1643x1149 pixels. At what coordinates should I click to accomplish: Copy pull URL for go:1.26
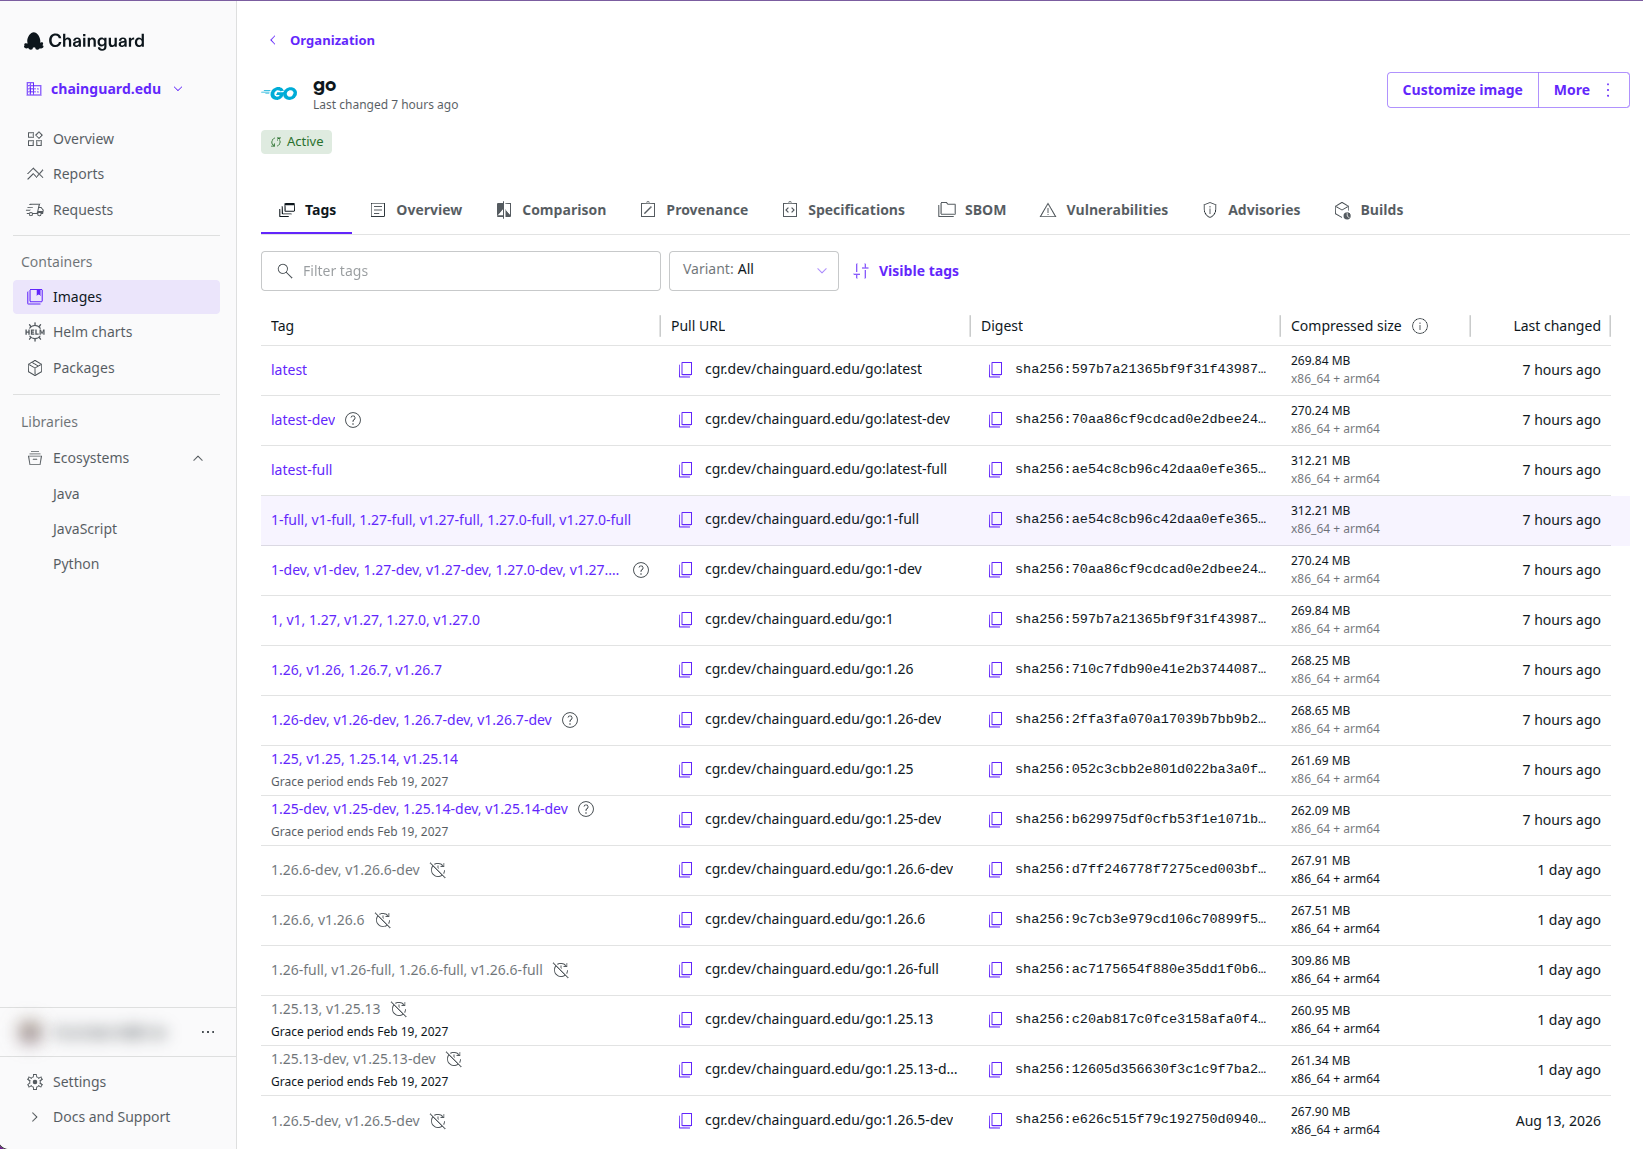click(x=685, y=670)
